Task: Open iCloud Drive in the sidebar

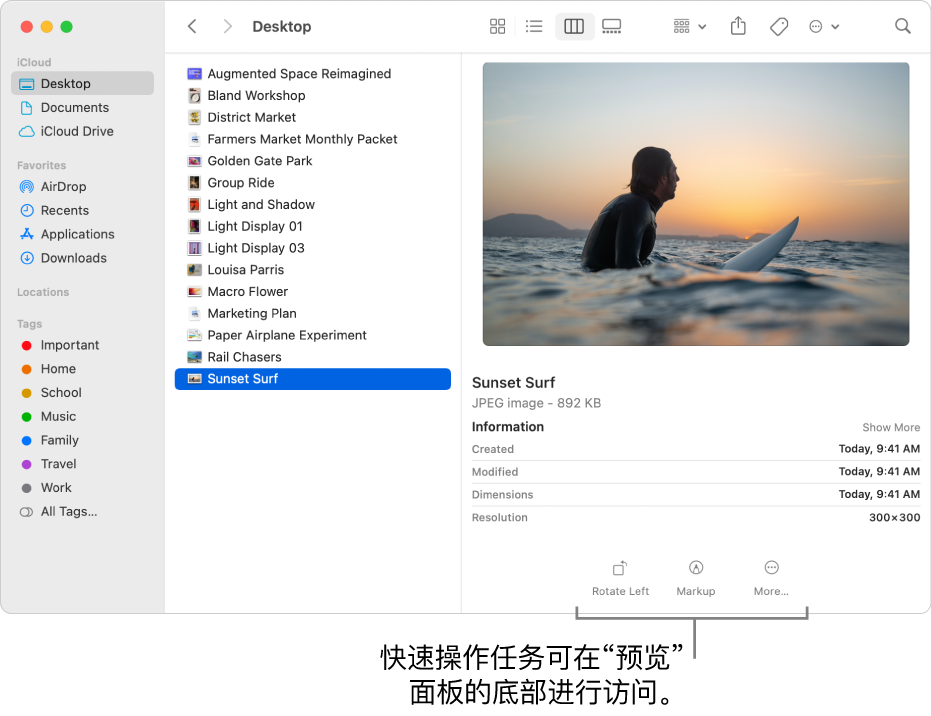Action: click(83, 131)
